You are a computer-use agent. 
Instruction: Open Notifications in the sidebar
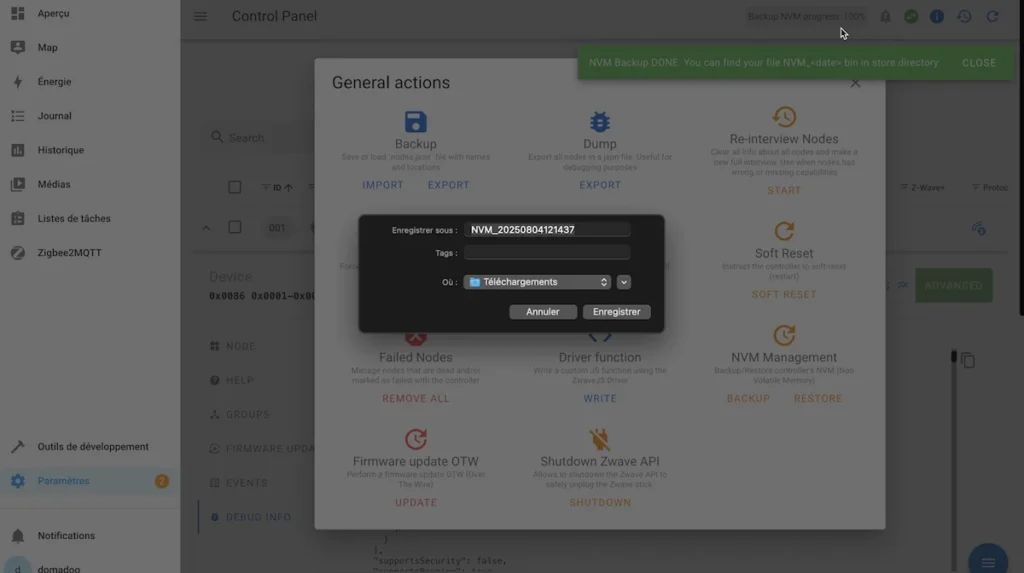(90, 536)
